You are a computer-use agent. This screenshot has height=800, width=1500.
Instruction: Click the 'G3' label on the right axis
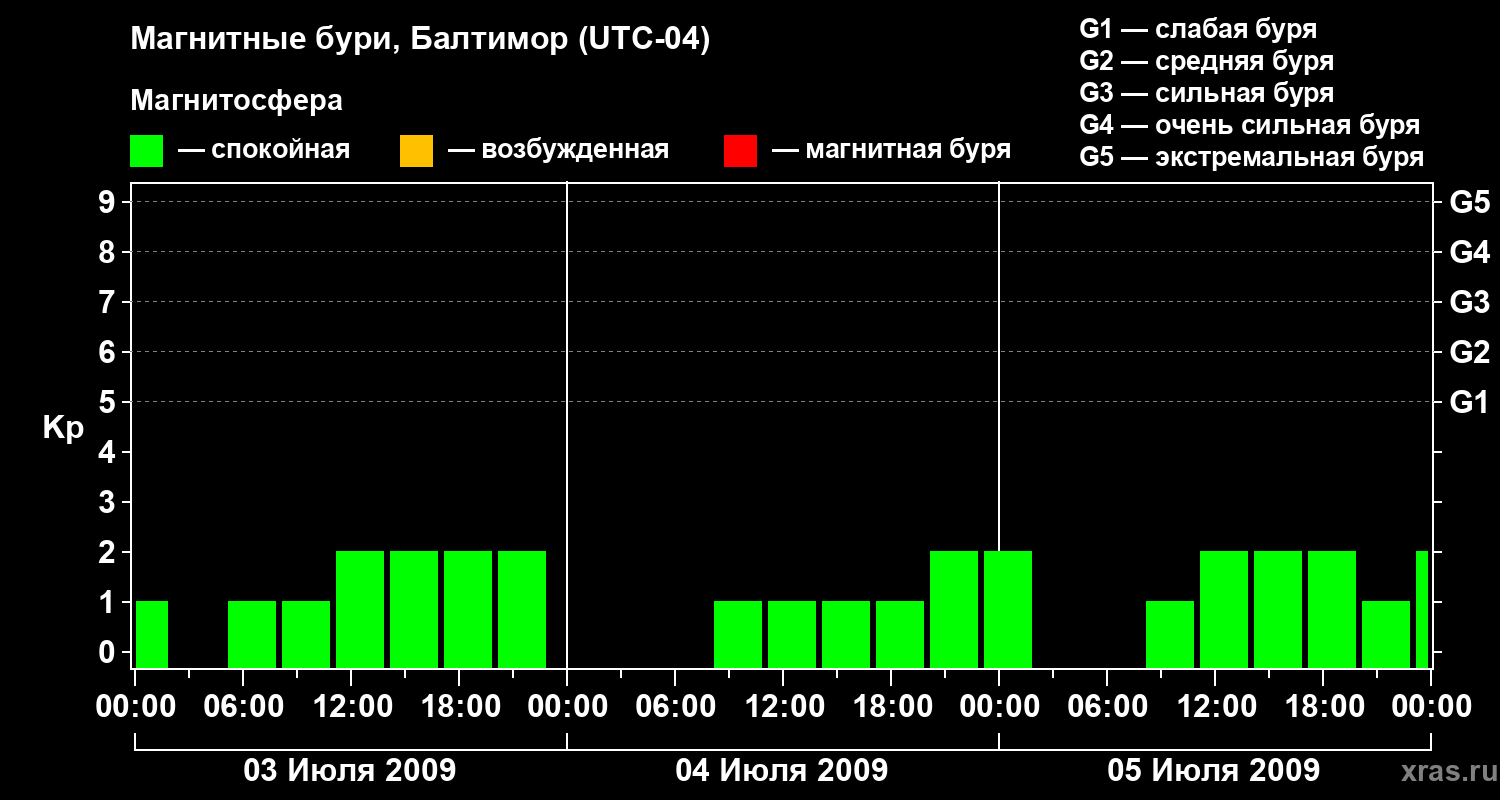[x=1469, y=302]
